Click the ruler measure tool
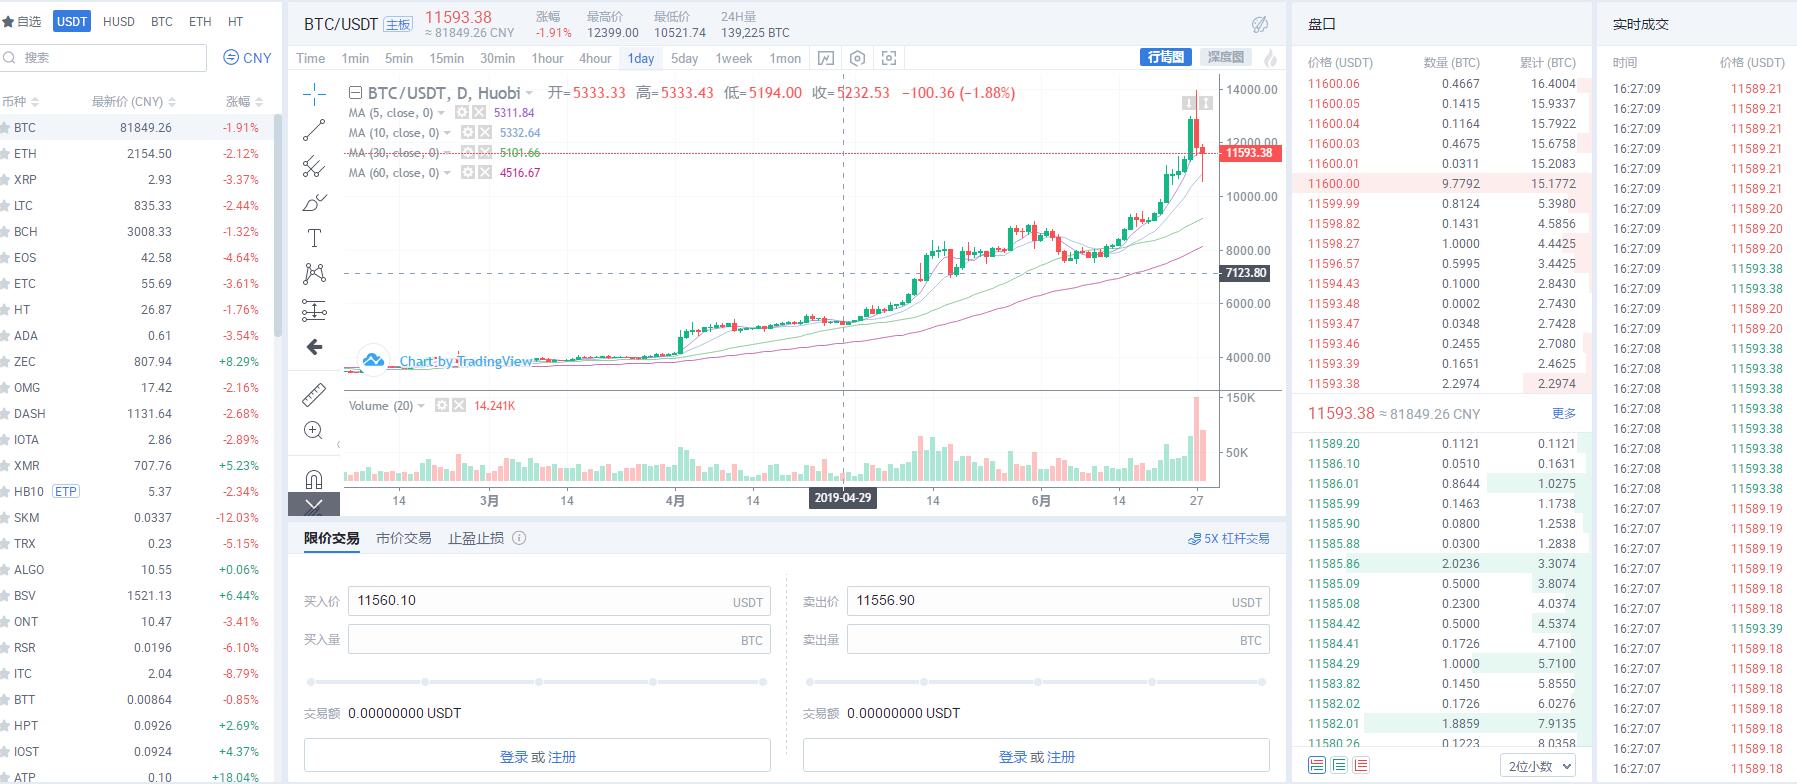Viewport: 1797px width, 784px height. point(314,395)
